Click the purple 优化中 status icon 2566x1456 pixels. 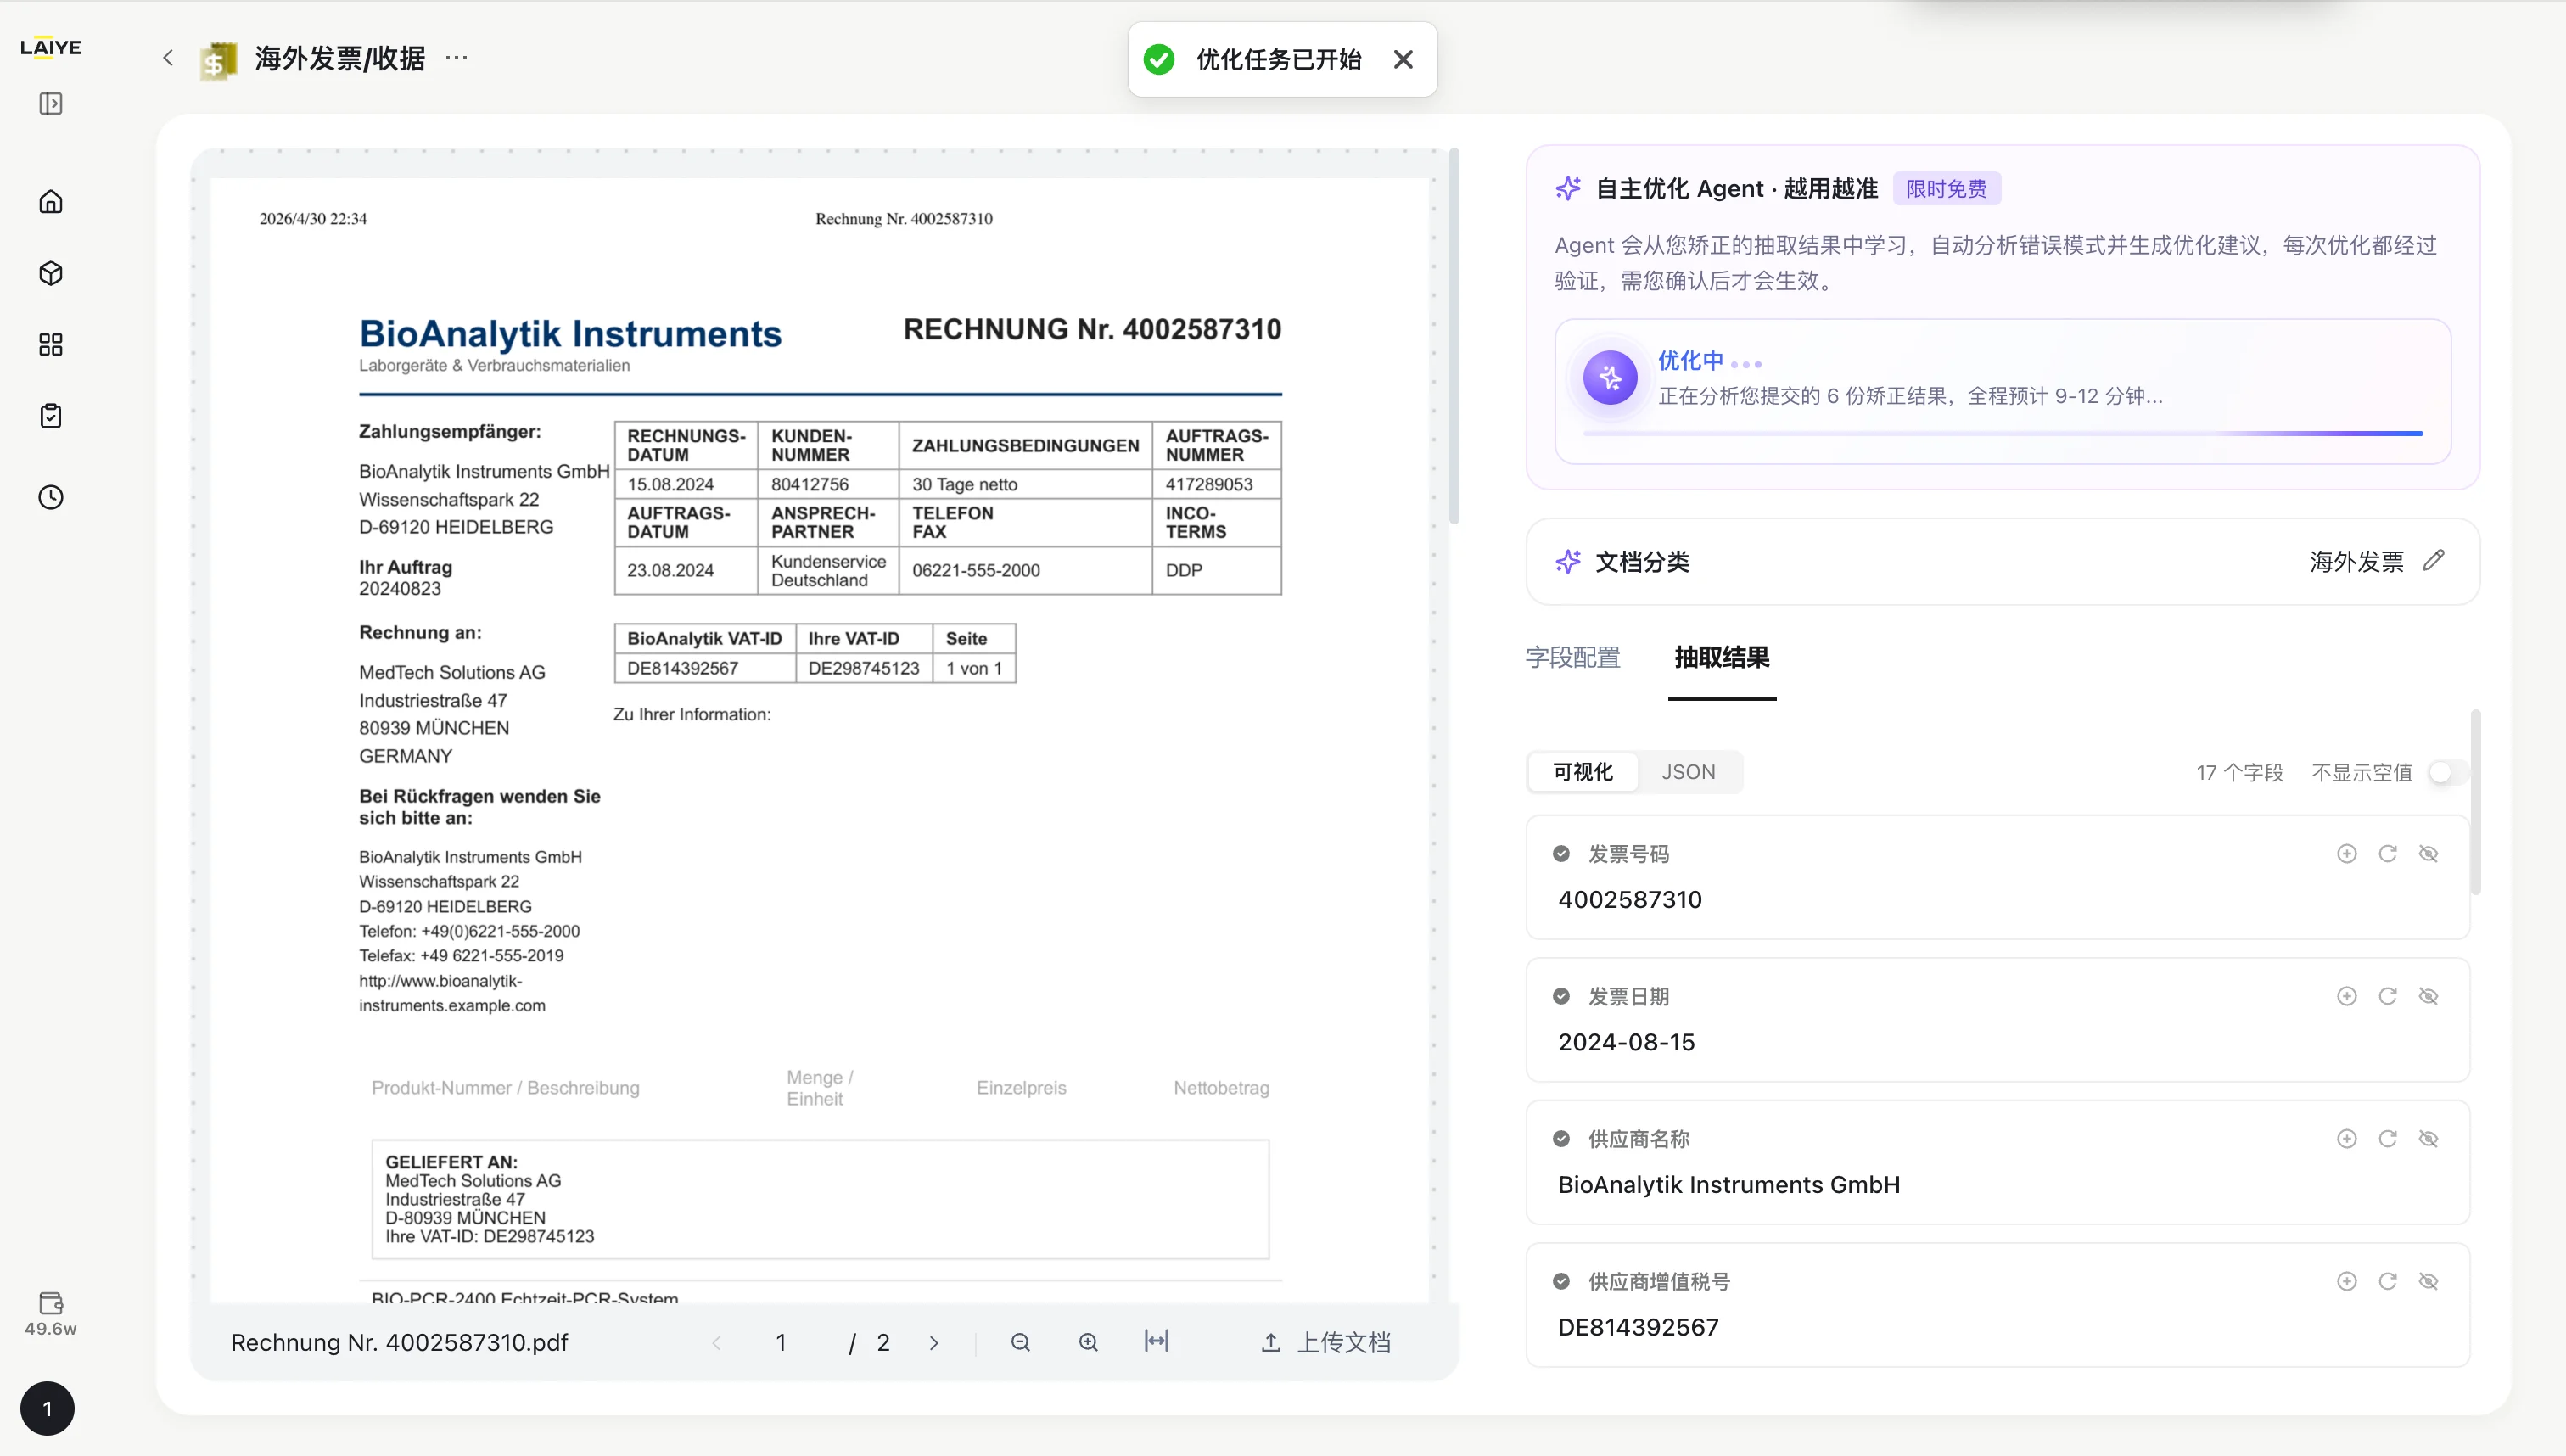tap(1610, 378)
